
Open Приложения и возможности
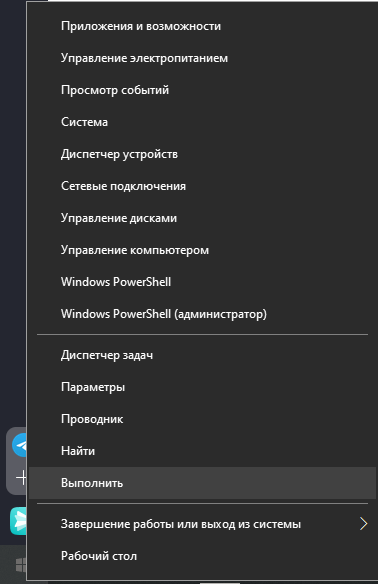point(141,26)
